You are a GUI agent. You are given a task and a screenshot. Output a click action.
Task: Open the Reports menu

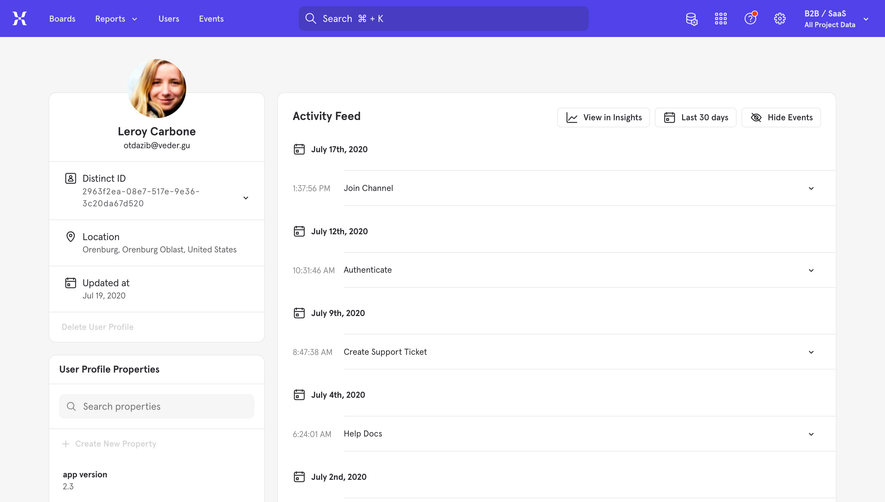pyautogui.click(x=116, y=19)
